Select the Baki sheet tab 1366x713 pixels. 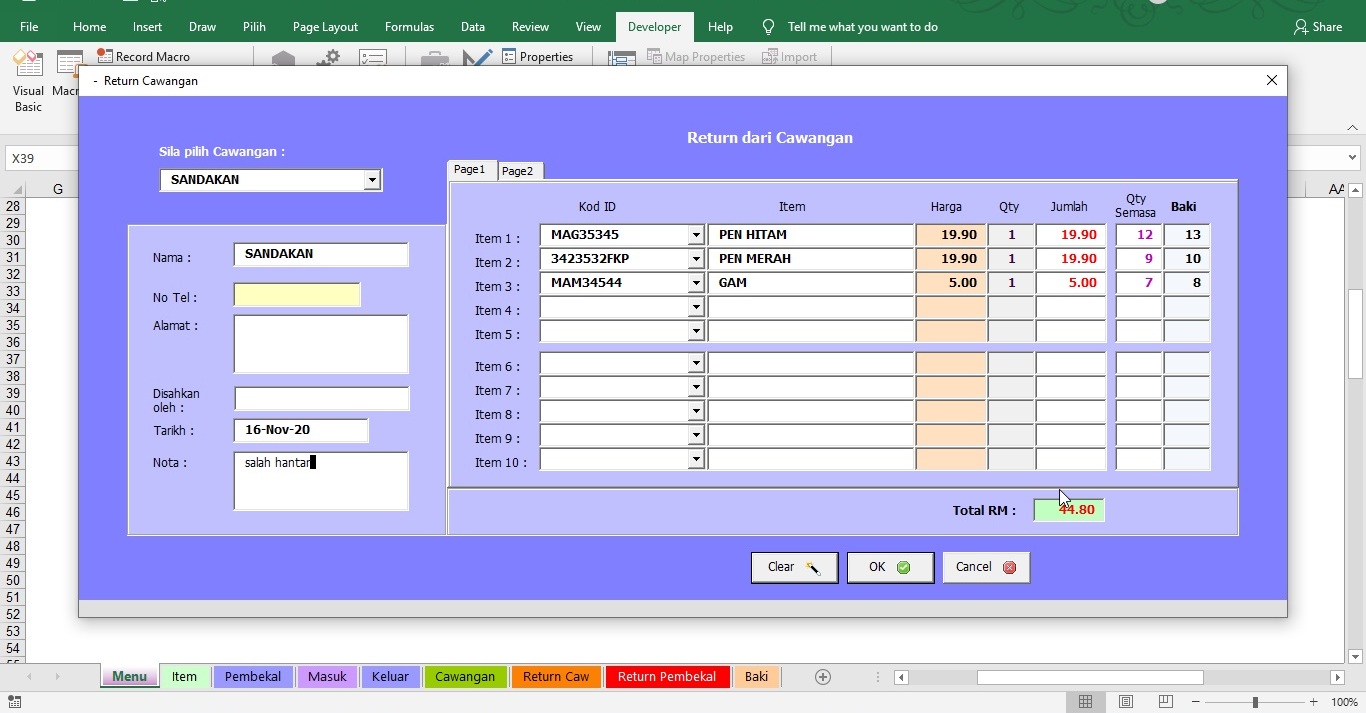tap(756, 677)
